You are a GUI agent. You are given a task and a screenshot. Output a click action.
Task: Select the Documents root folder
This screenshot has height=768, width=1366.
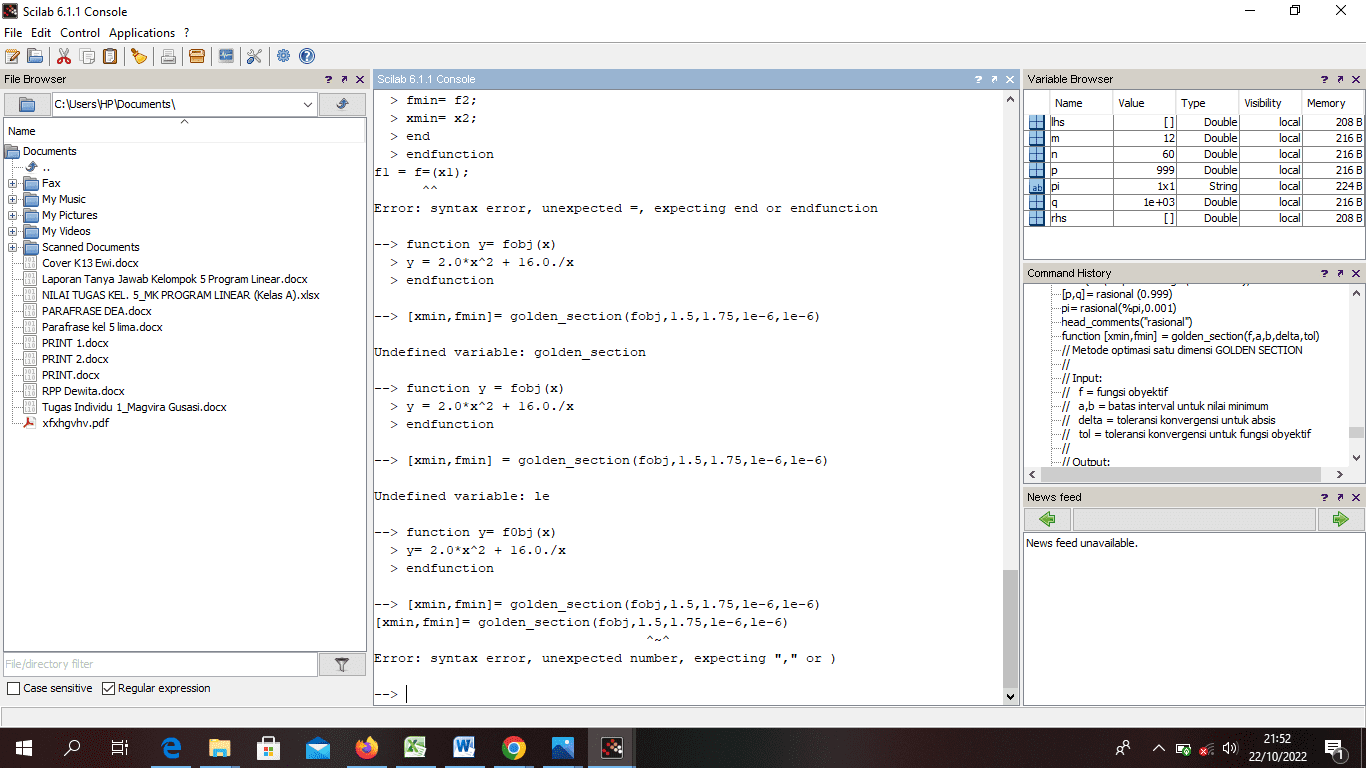point(49,151)
